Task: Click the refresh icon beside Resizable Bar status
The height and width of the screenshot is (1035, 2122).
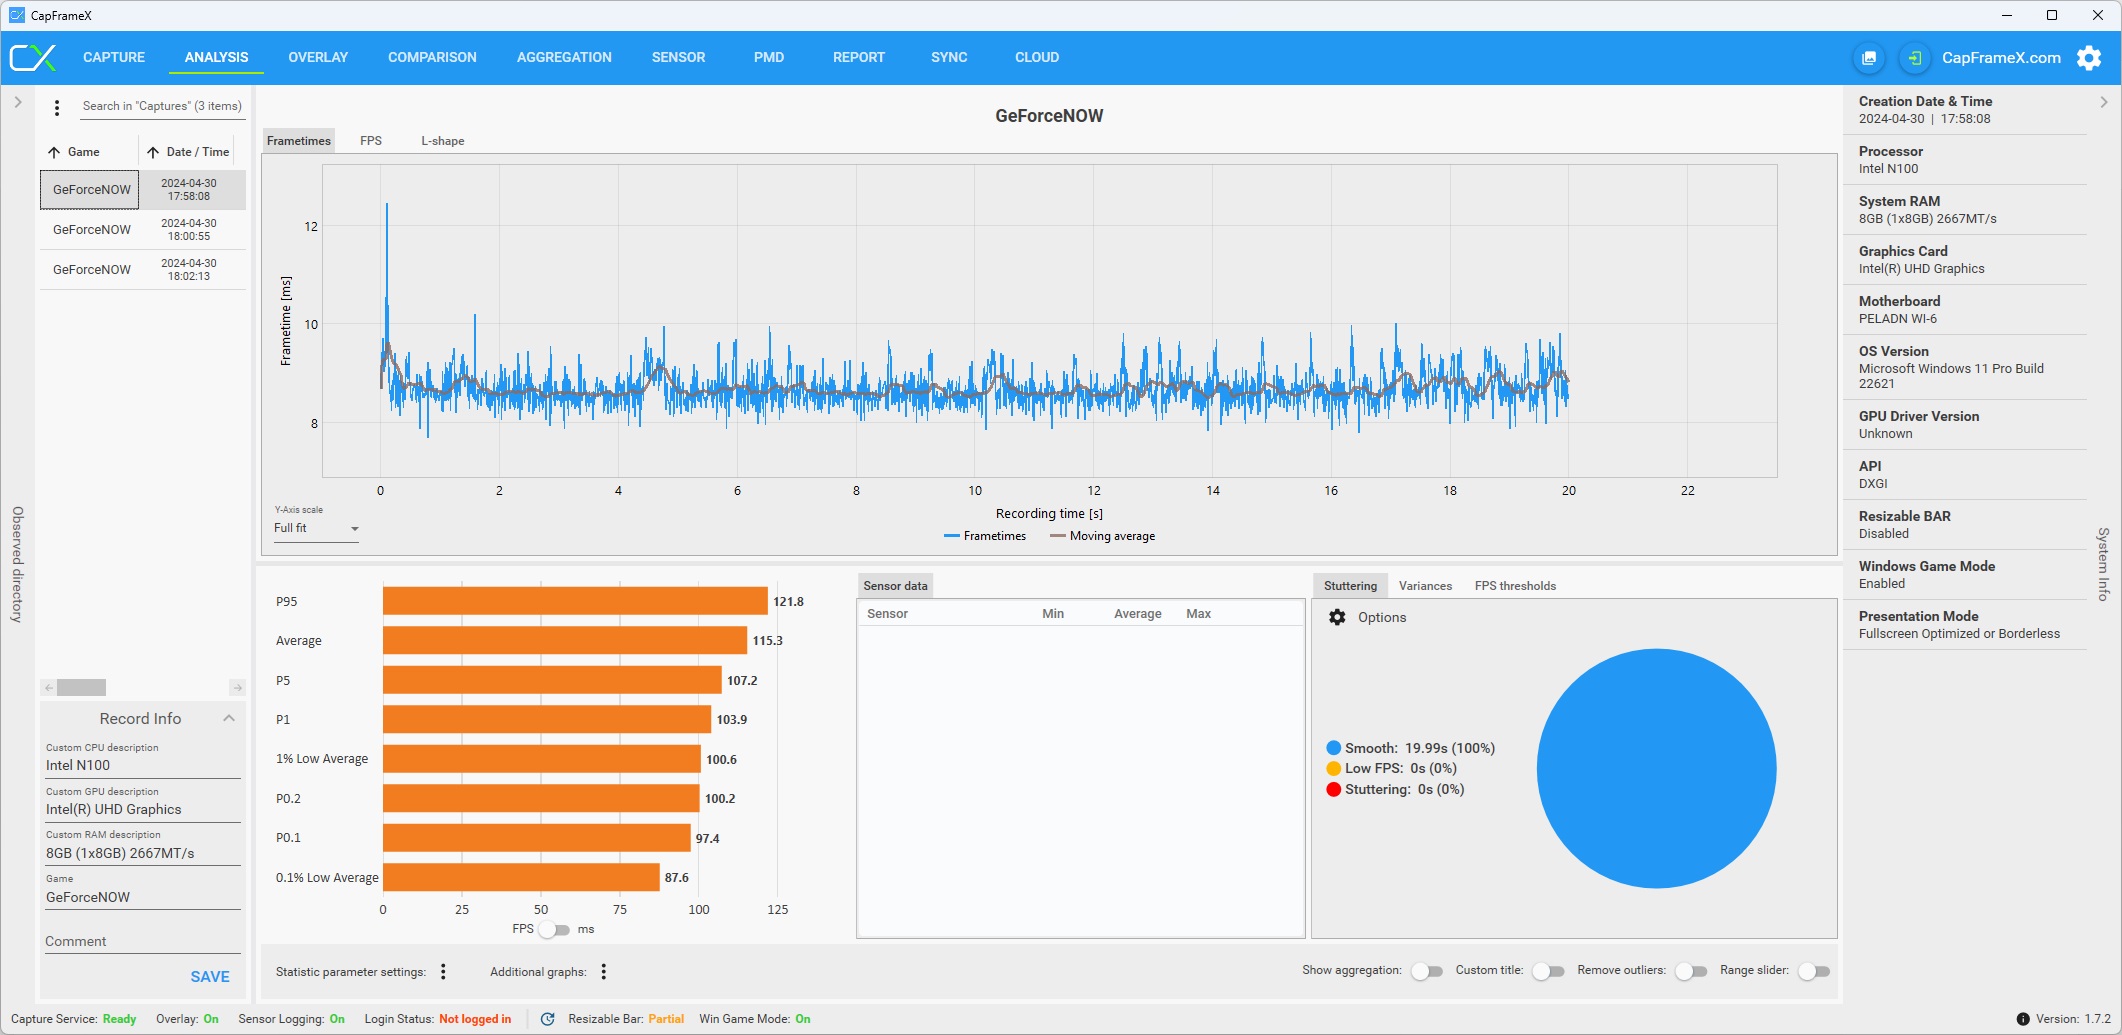Action: pos(547,1019)
